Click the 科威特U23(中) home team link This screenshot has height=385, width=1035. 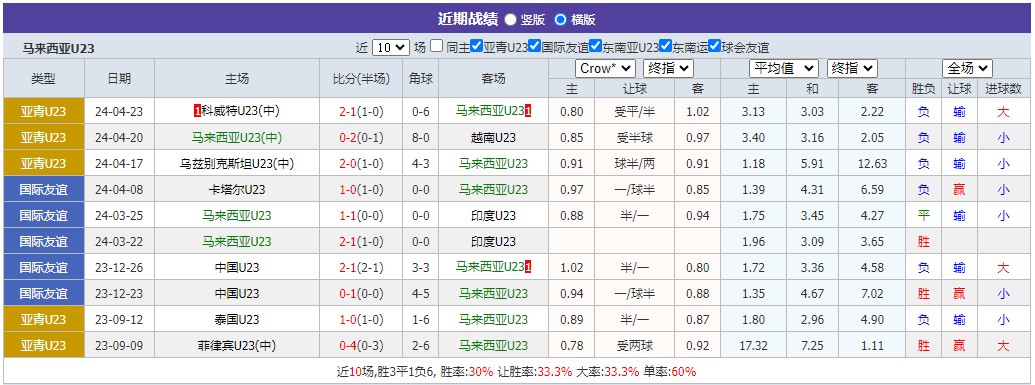coord(240,111)
